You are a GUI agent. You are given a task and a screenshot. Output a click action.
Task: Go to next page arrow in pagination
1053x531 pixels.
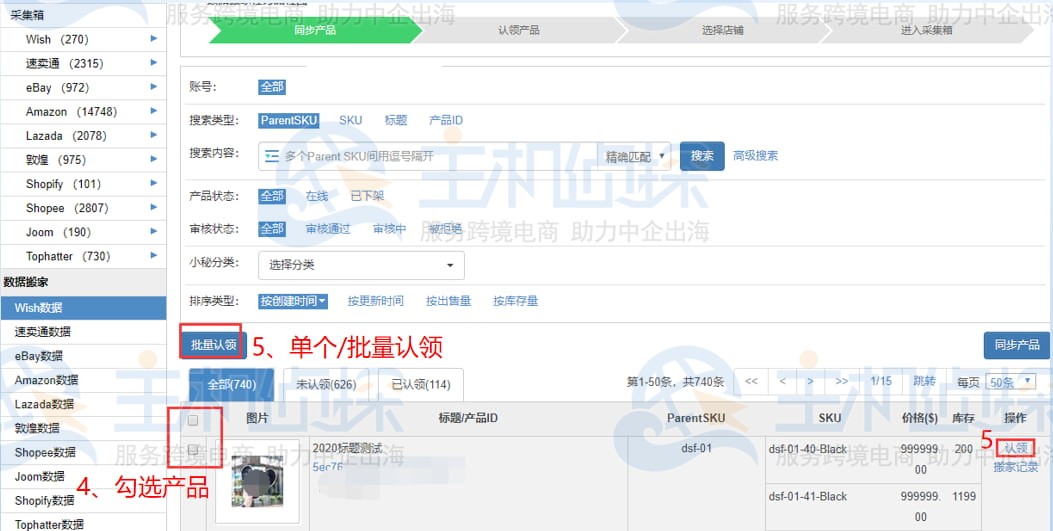811,382
